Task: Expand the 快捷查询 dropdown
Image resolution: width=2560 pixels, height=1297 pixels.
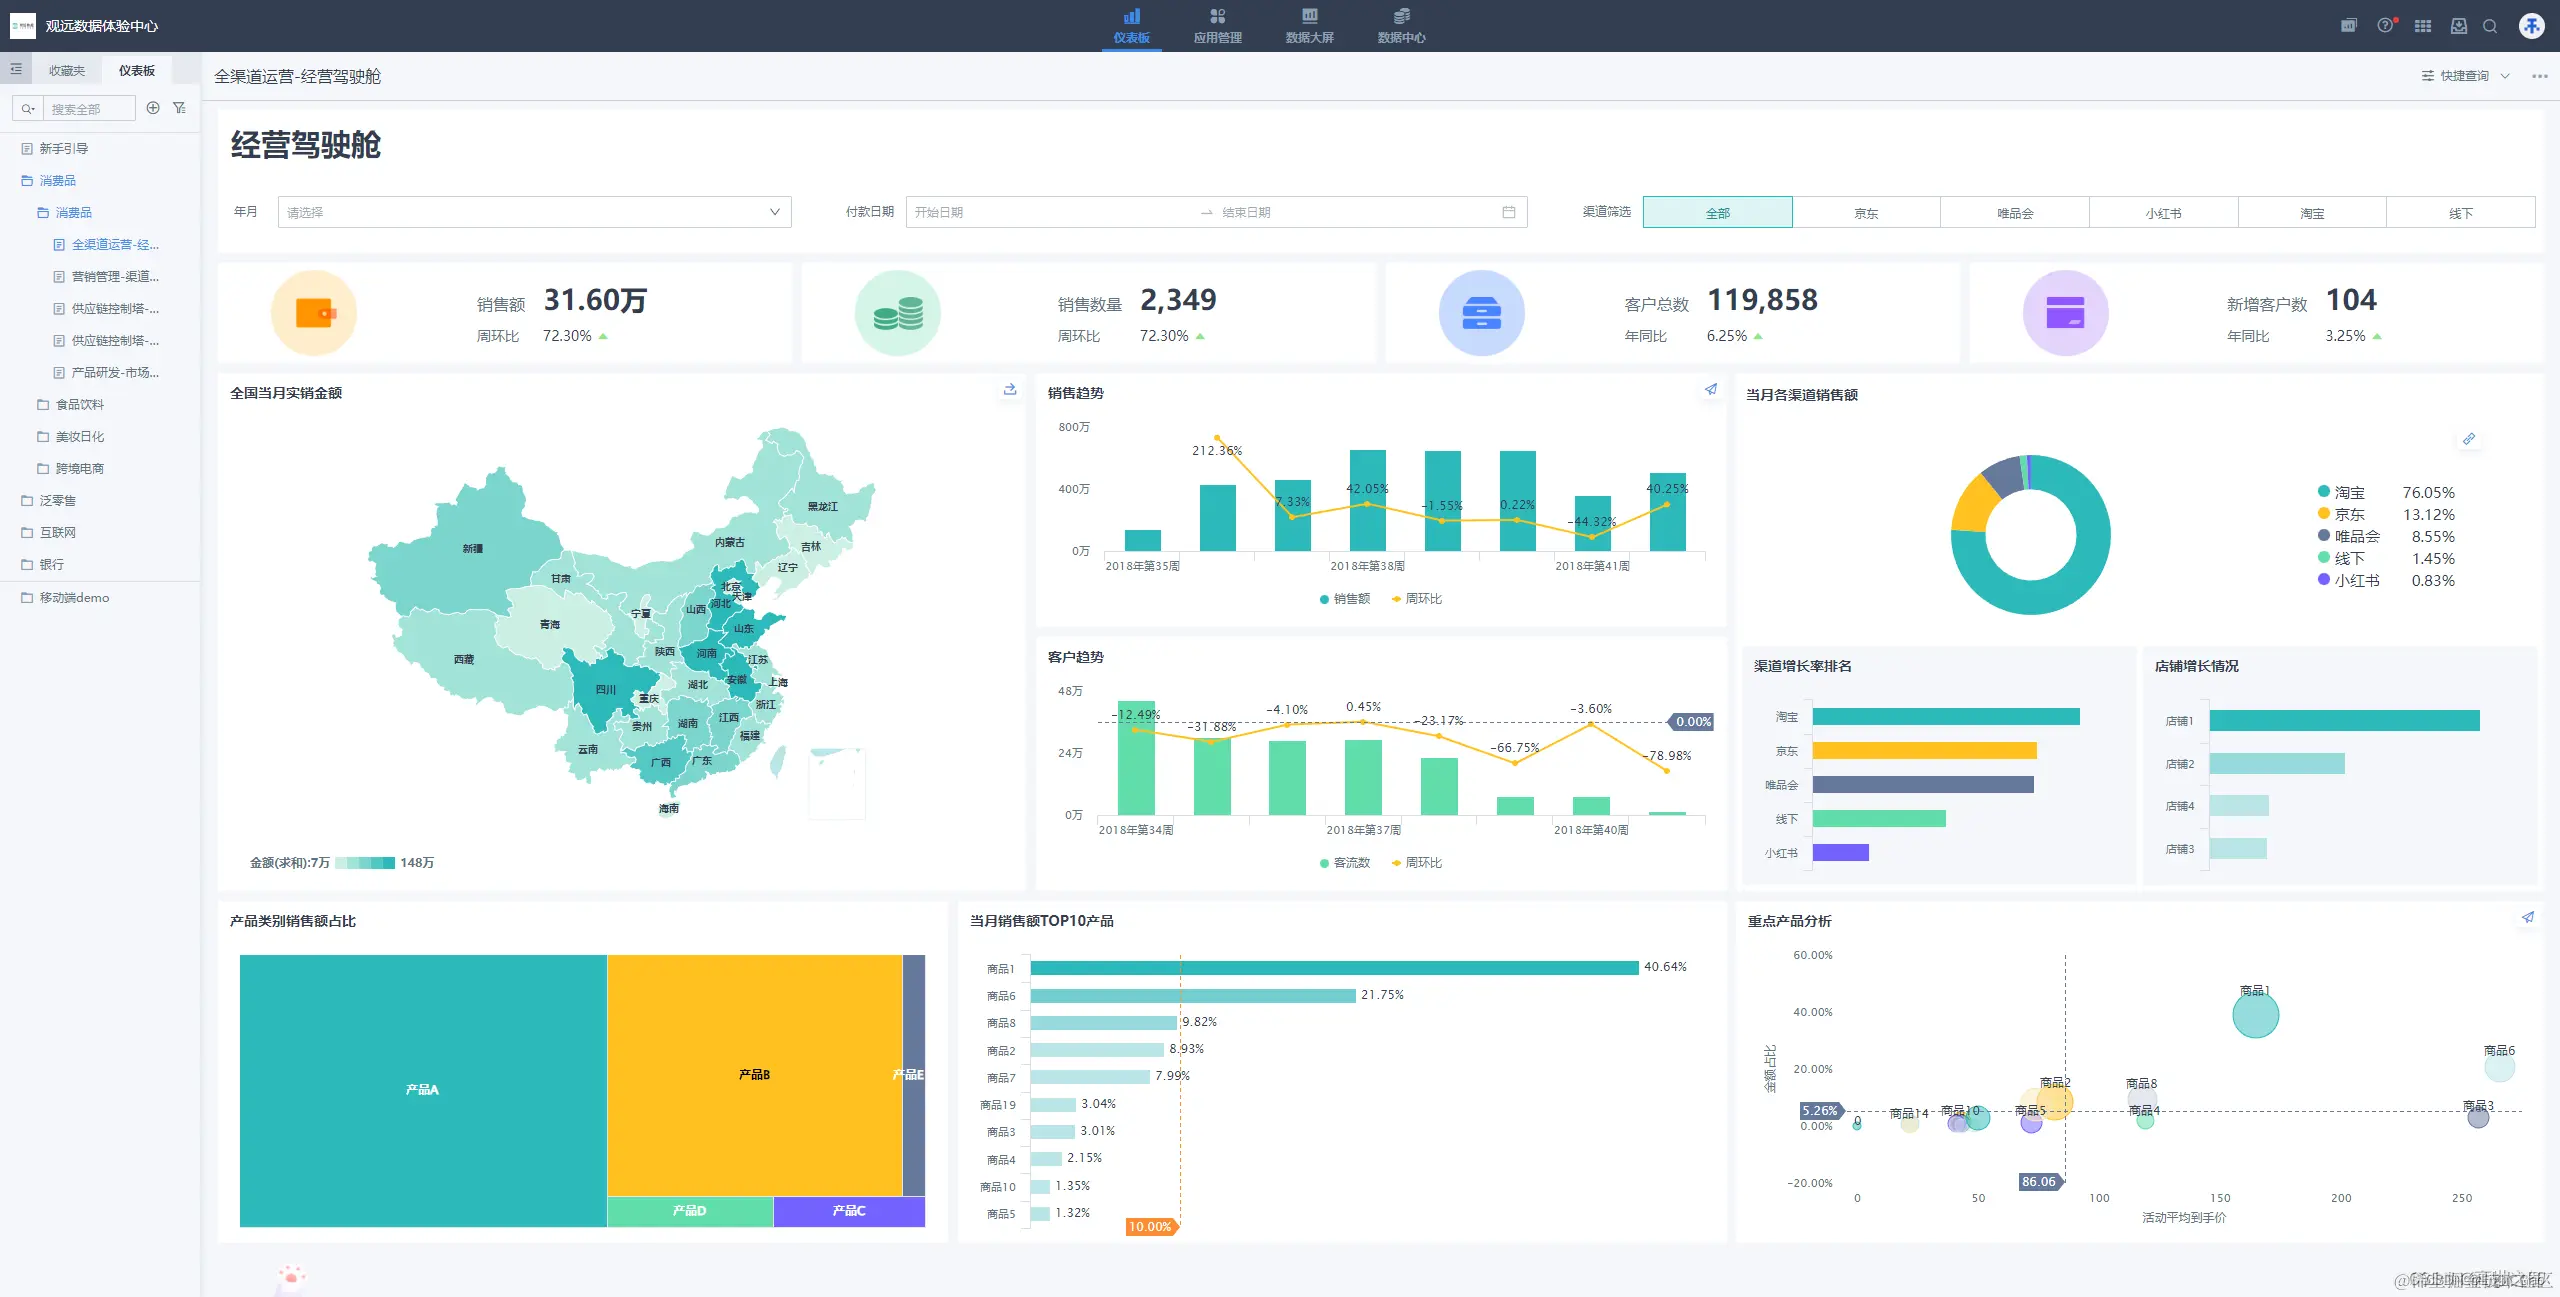Action: (2465, 76)
